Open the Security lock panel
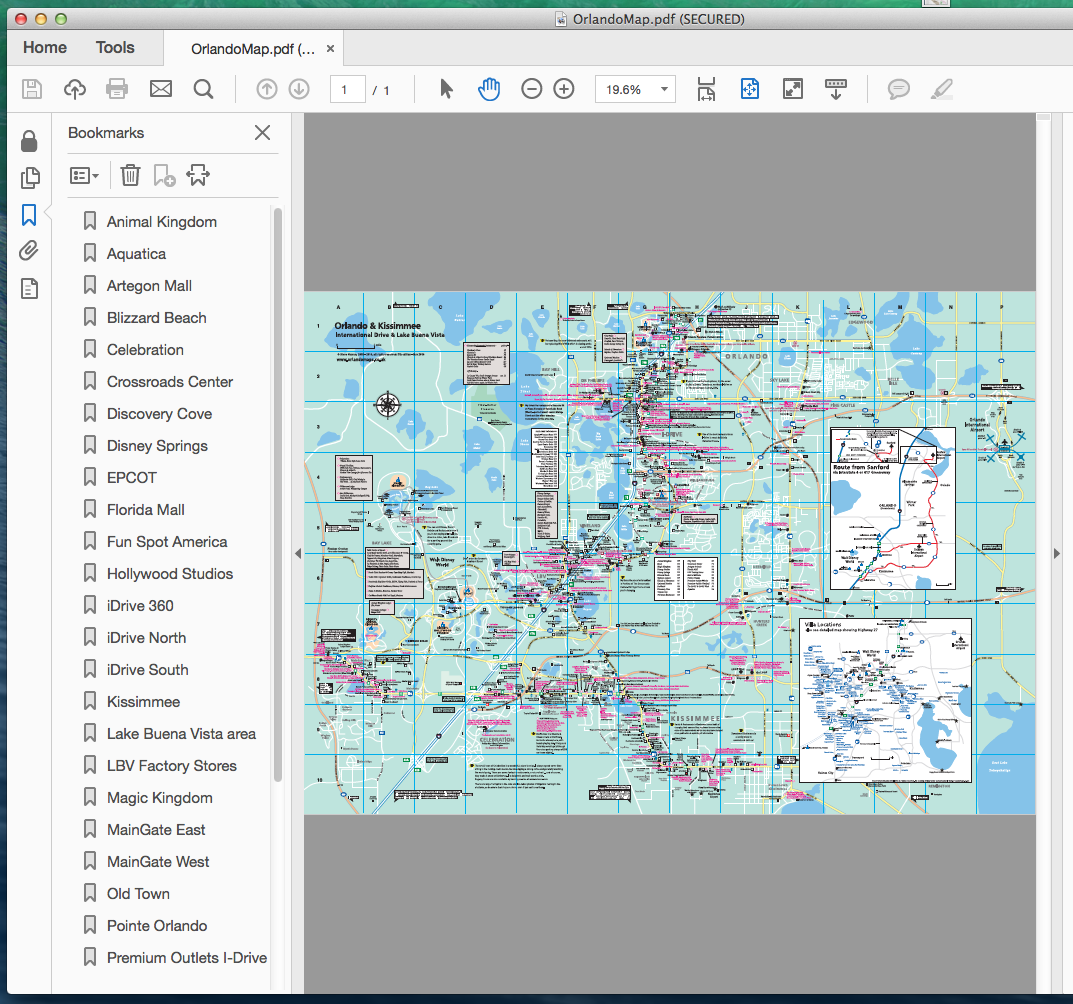This screenshot has height=1004, width=1073. [29, 141]
